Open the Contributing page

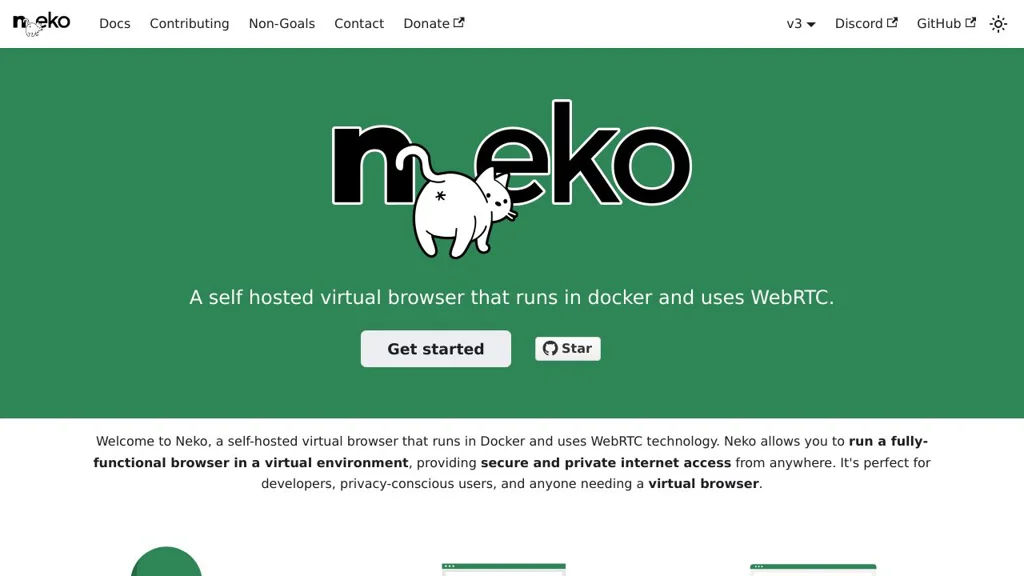tap(189, 24)
